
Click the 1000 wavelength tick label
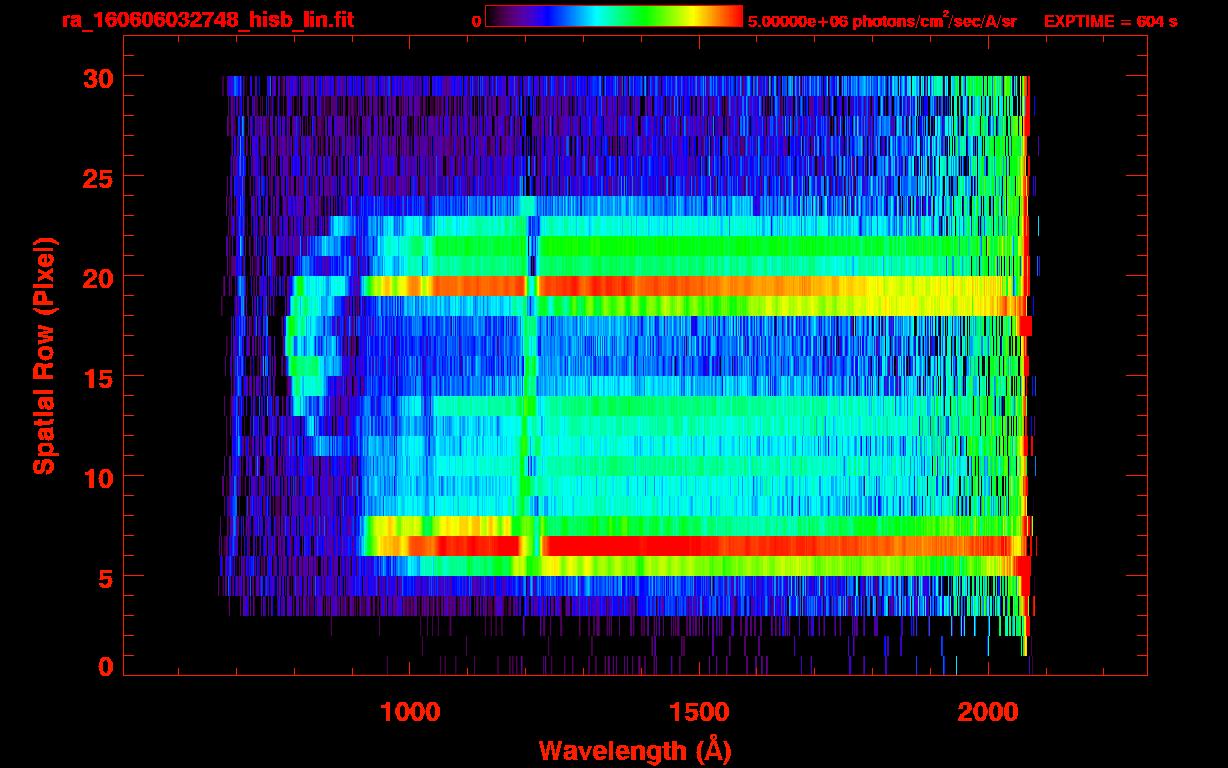click(x=409, y=712)
